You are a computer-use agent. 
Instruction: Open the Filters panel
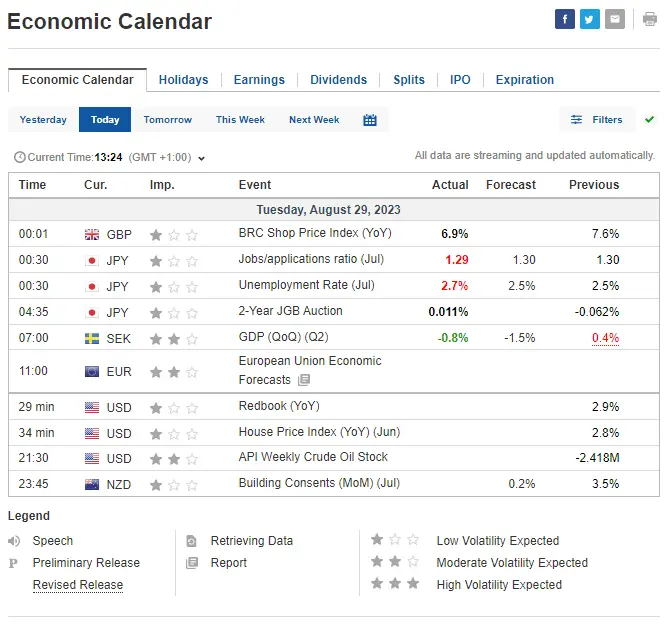pyautogui.click(x=596, y=120)
